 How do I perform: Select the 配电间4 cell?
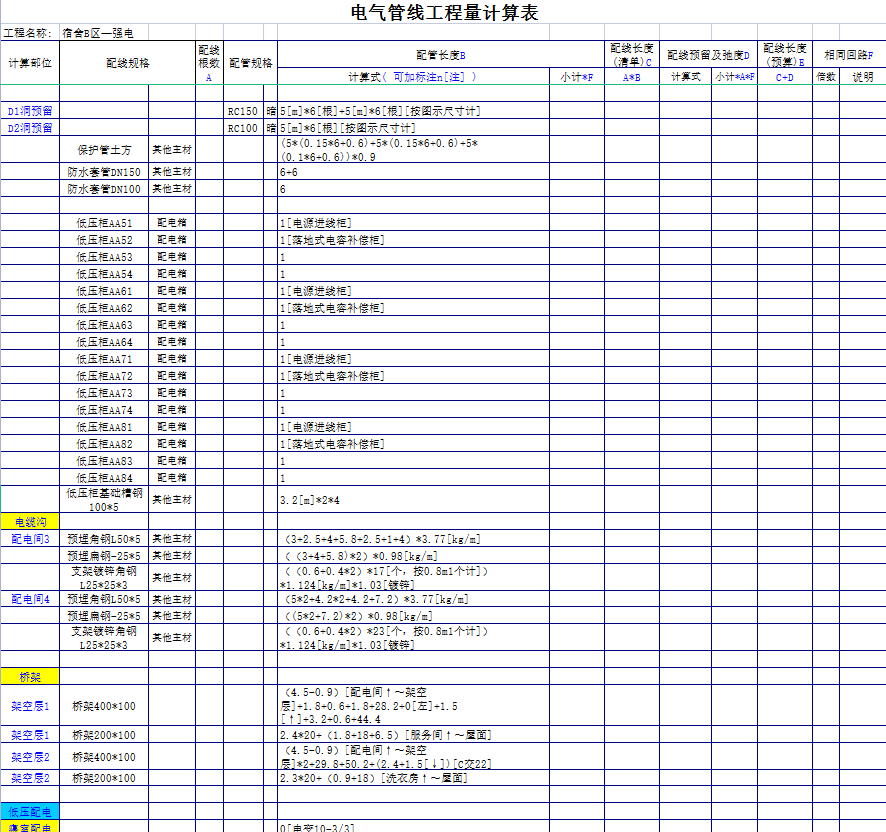point(30,599)
